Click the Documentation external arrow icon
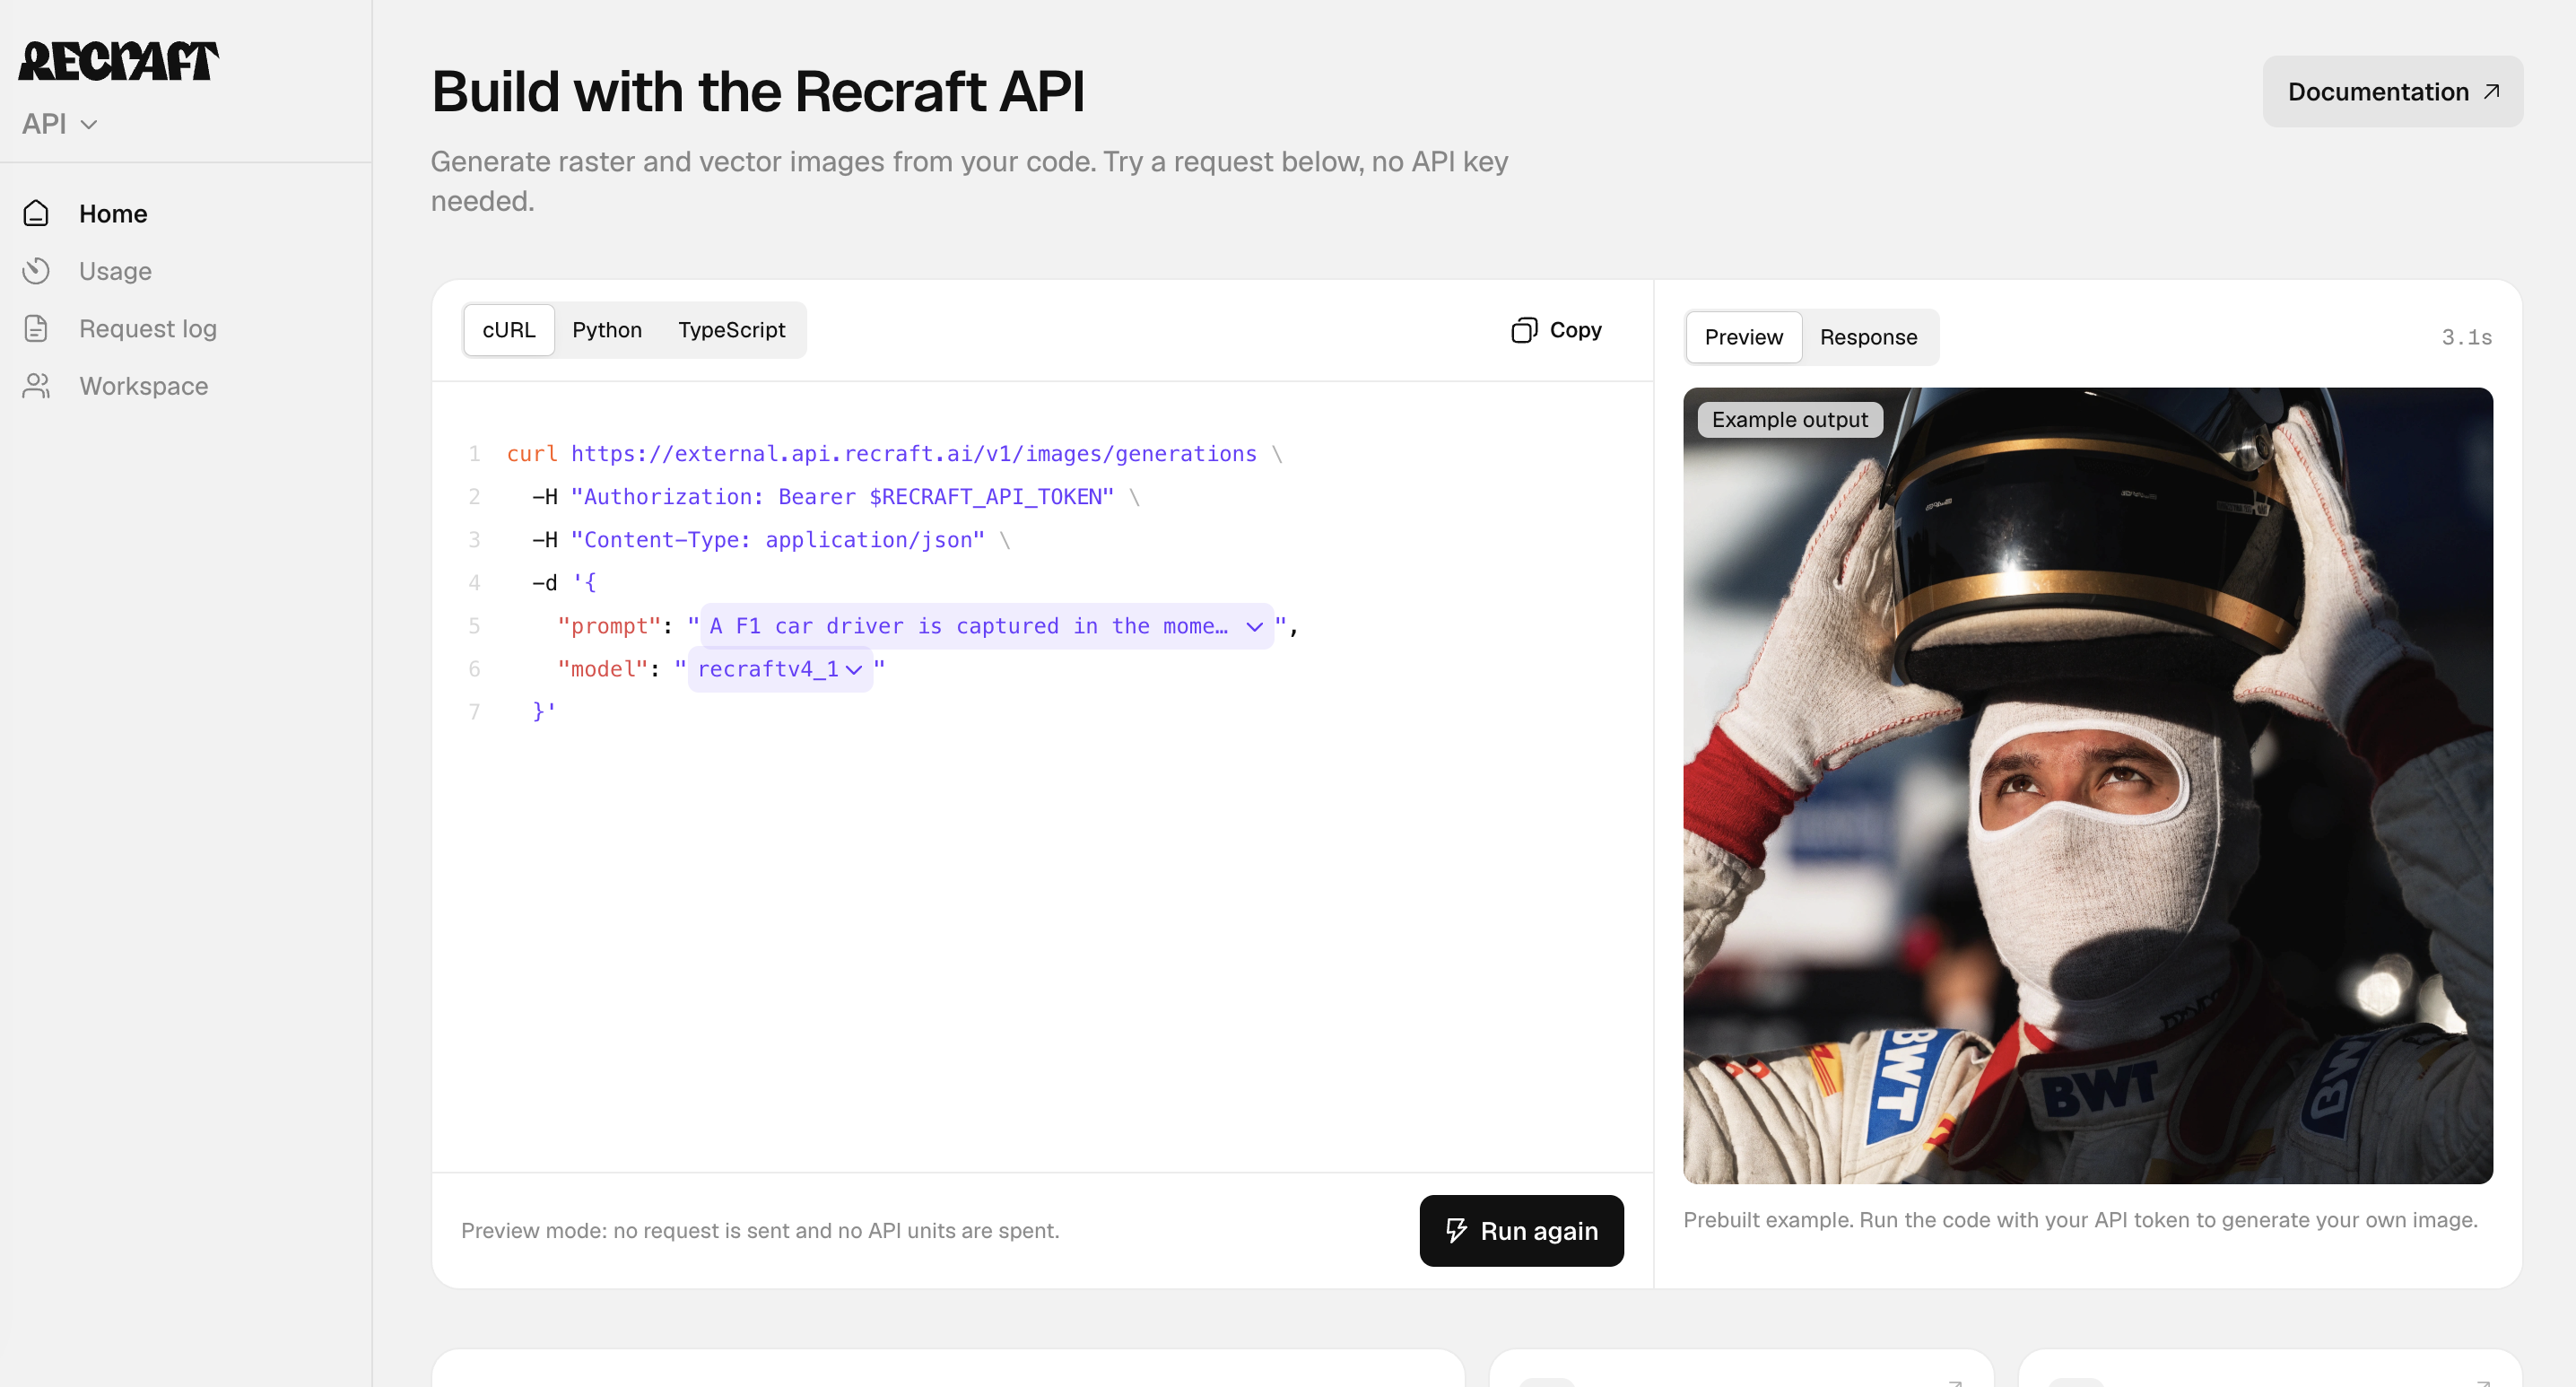Screen dimensions: 2576x1387 click(x=2491, y=92)
